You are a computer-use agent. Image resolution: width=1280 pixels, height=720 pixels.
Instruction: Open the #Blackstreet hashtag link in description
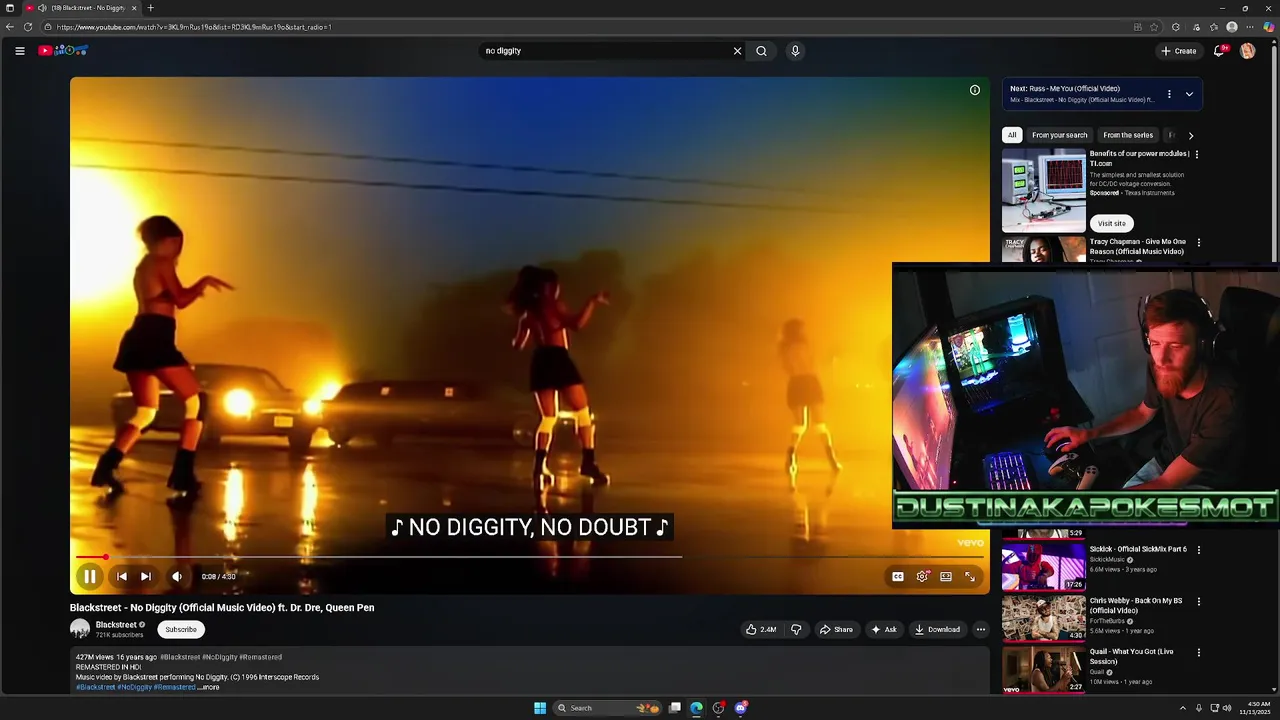point(96,687)
